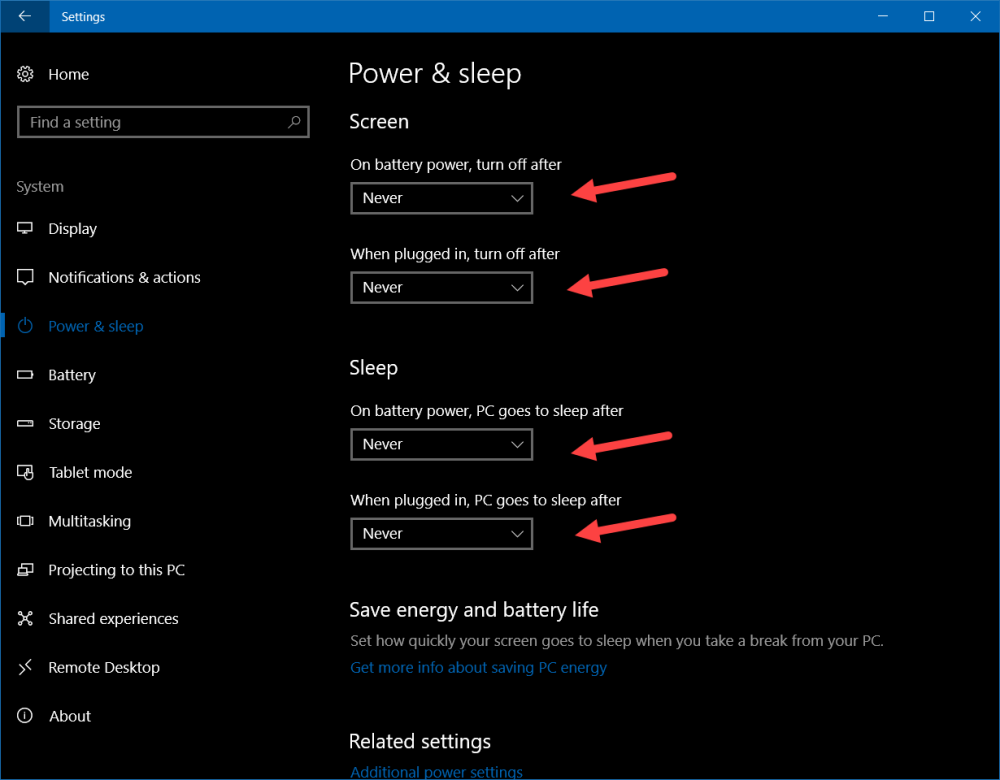Screen dimensions: 1000x780
Task: Open Multitasking settings
Action: pyautogui.click(x=89, y=521)
